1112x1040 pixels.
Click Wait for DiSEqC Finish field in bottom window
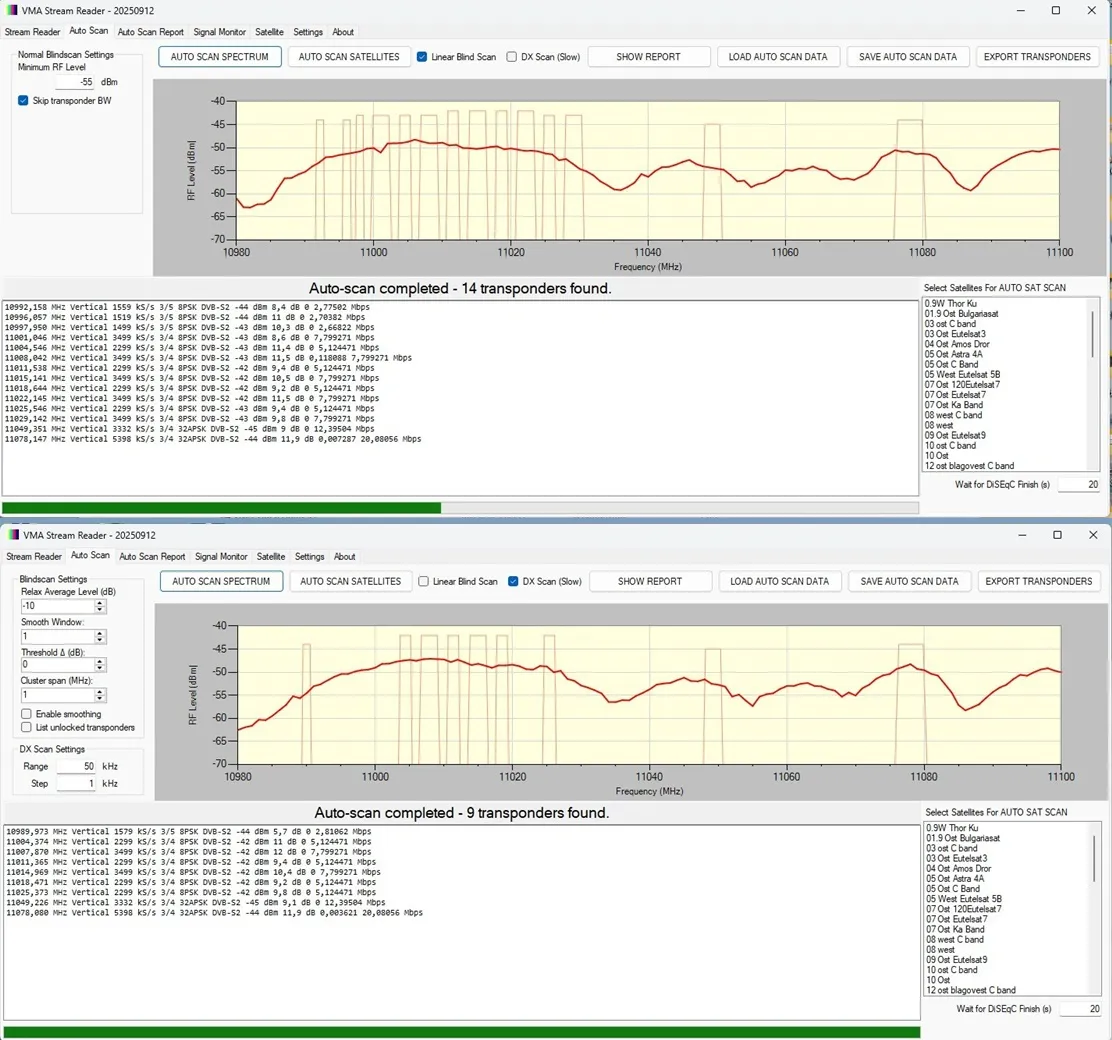[x=1080, y=1009]
